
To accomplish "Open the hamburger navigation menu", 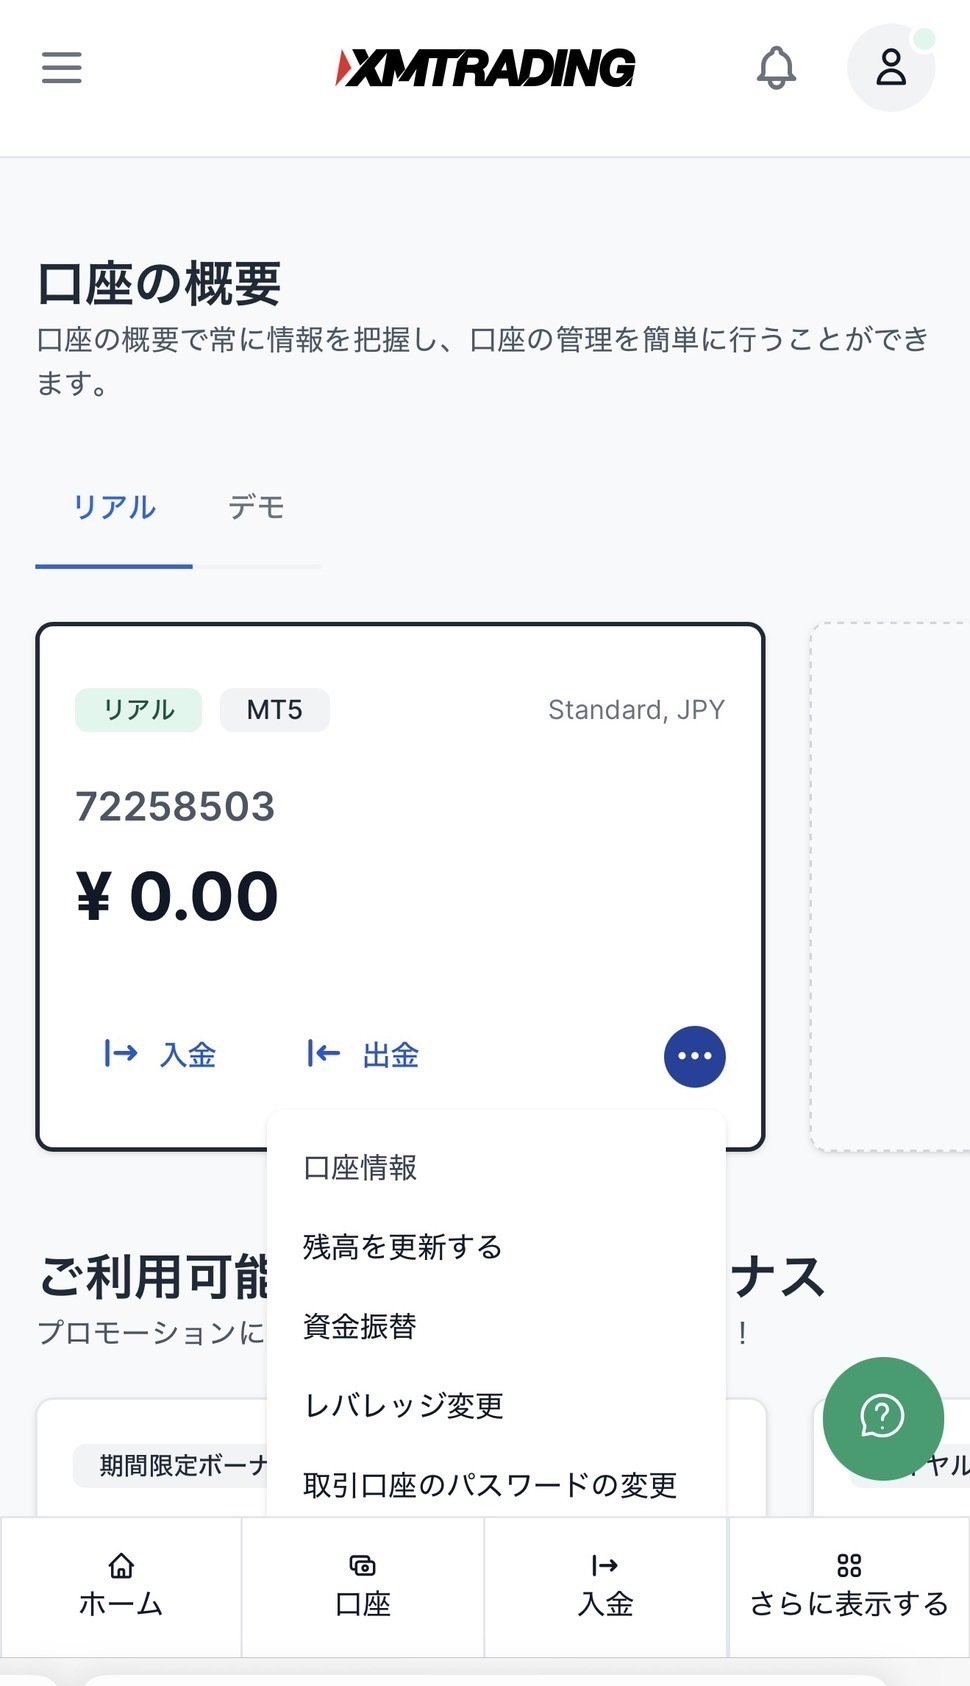I will coord(61,68).
